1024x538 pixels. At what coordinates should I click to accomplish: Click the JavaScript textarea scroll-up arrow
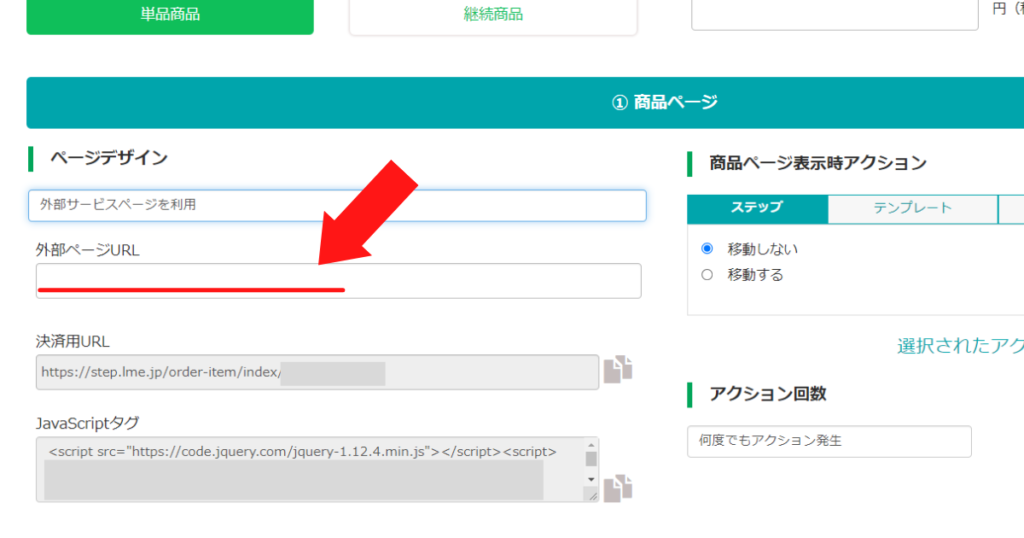(591, 445)
